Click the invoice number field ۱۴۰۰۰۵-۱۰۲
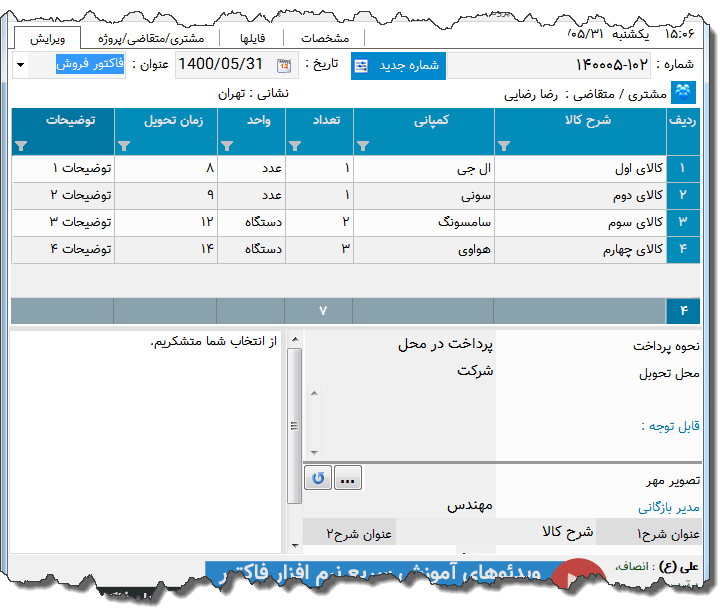 pos(549,65)
